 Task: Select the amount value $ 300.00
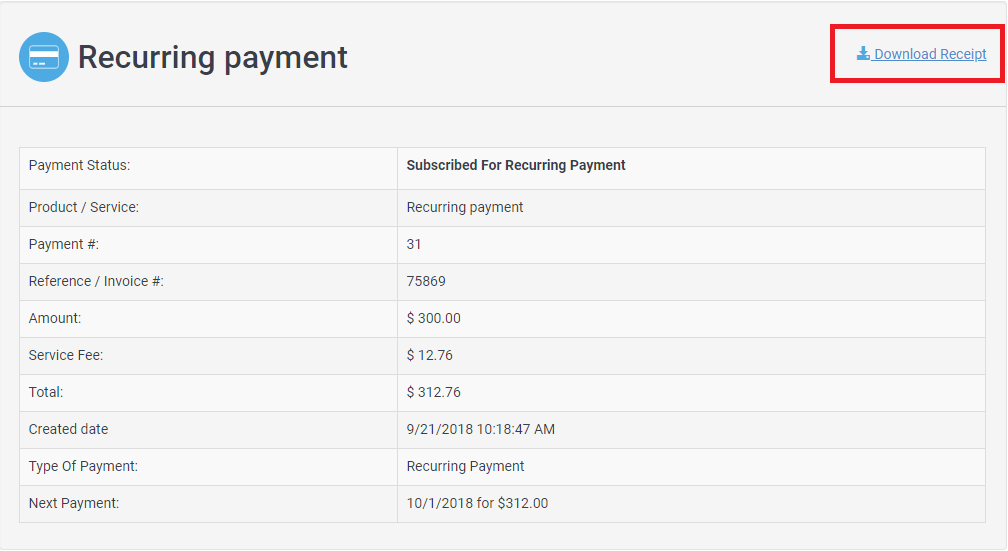point(433,318)
